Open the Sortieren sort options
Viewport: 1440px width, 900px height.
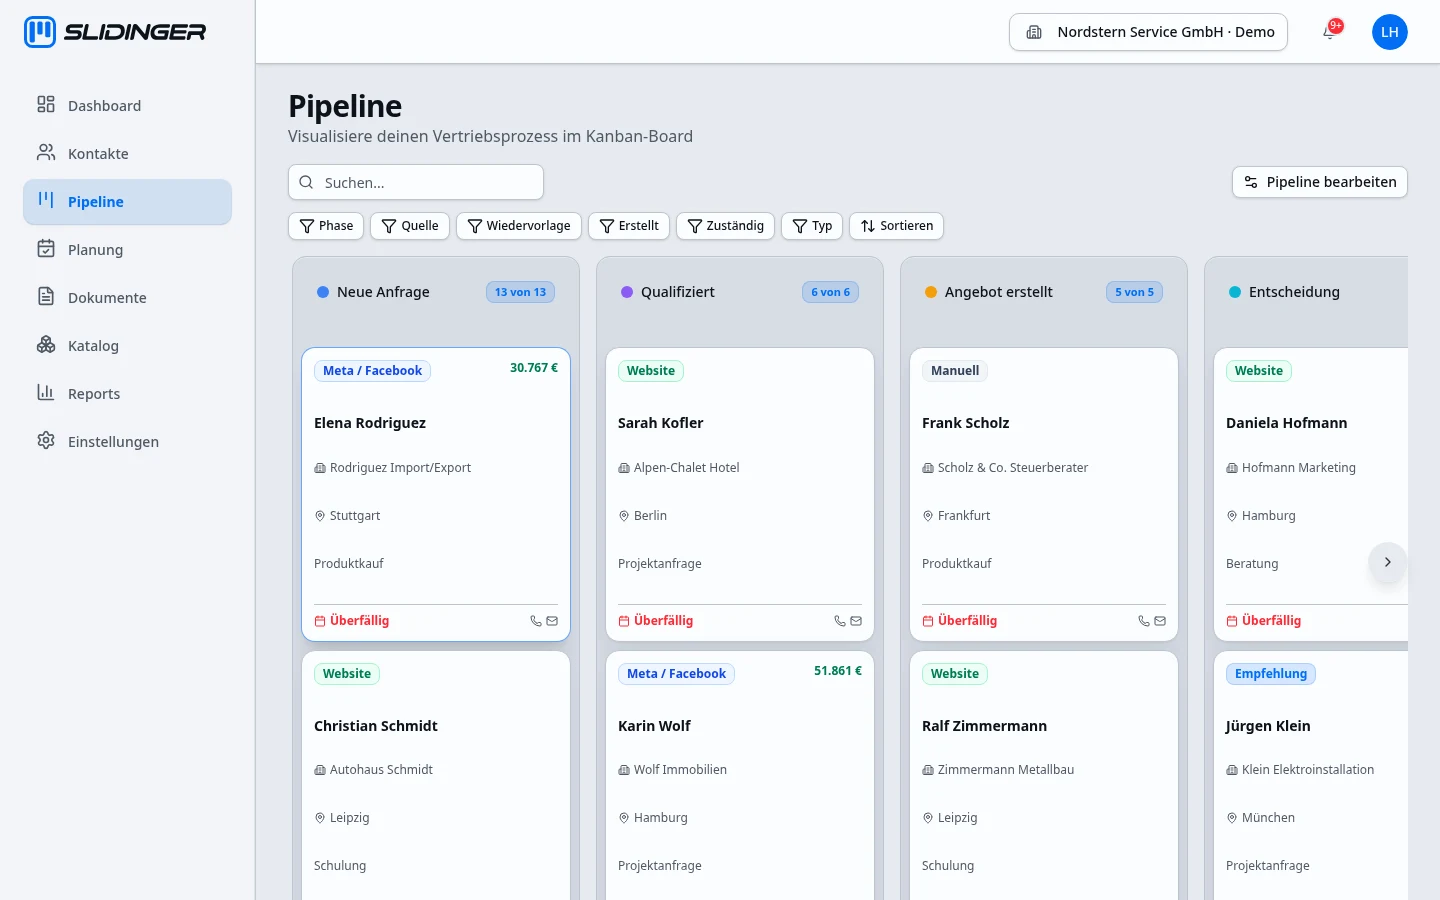(896, 226)
